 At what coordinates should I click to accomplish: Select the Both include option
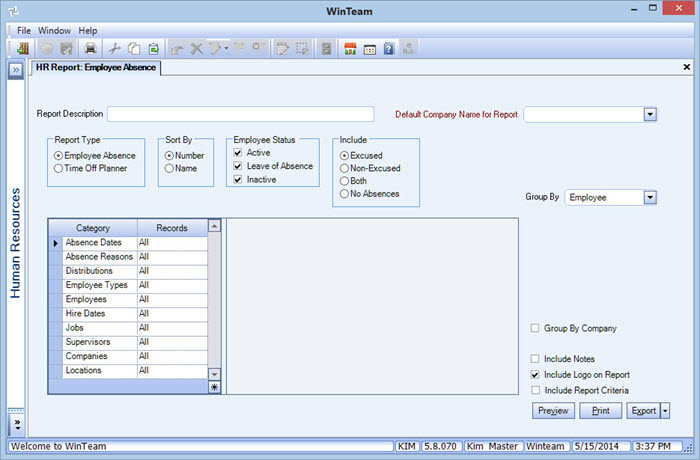pyautogui.click(x=353, y=181)
